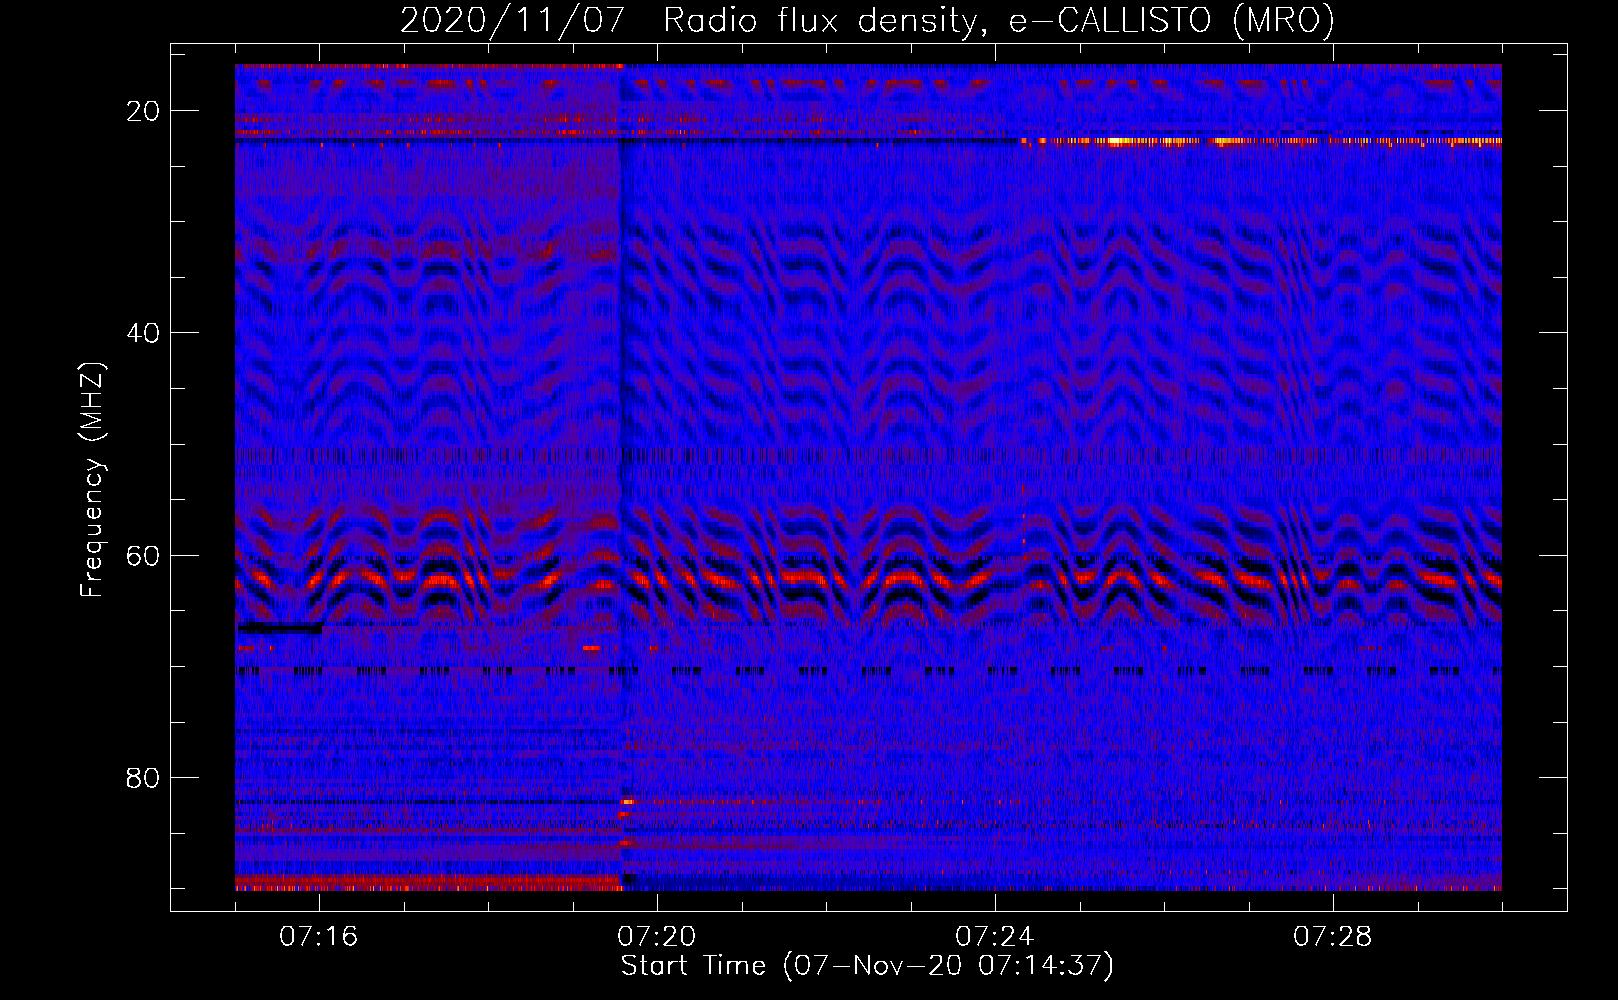This screenshot has height=1000, width=1618.
Task: Click the '07:20' time tick label
Action: (x=657, y=937)
